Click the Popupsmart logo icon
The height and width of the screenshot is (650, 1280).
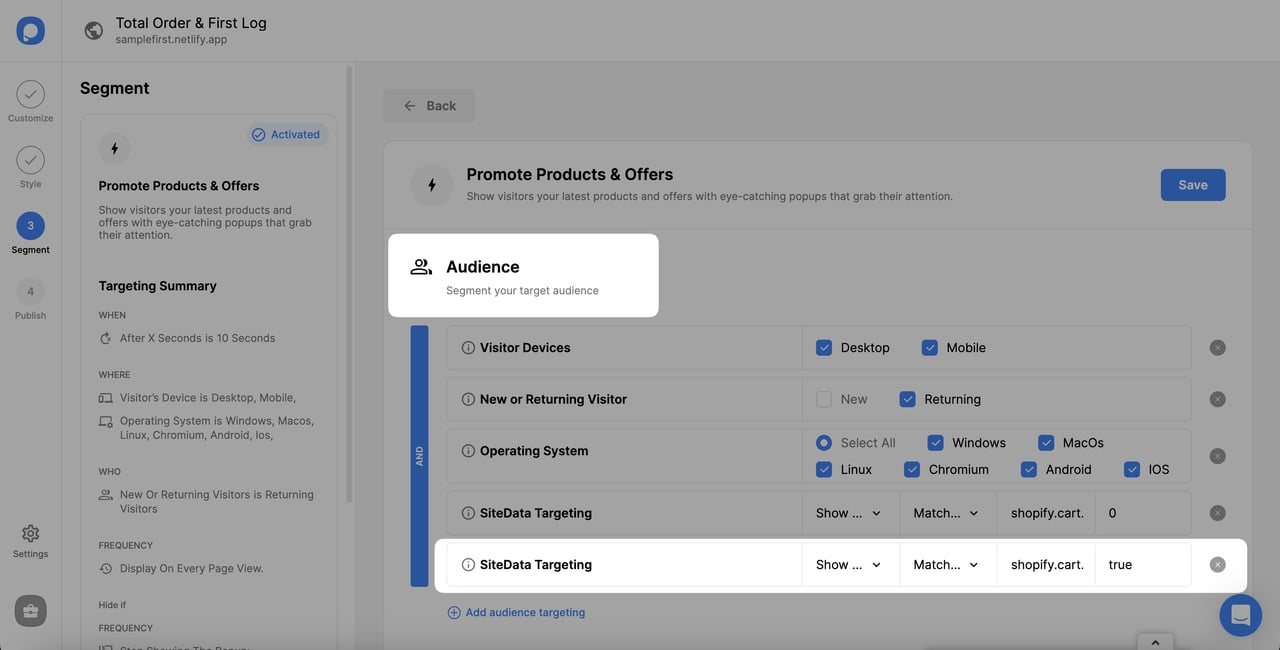click(x=30, y=30)
